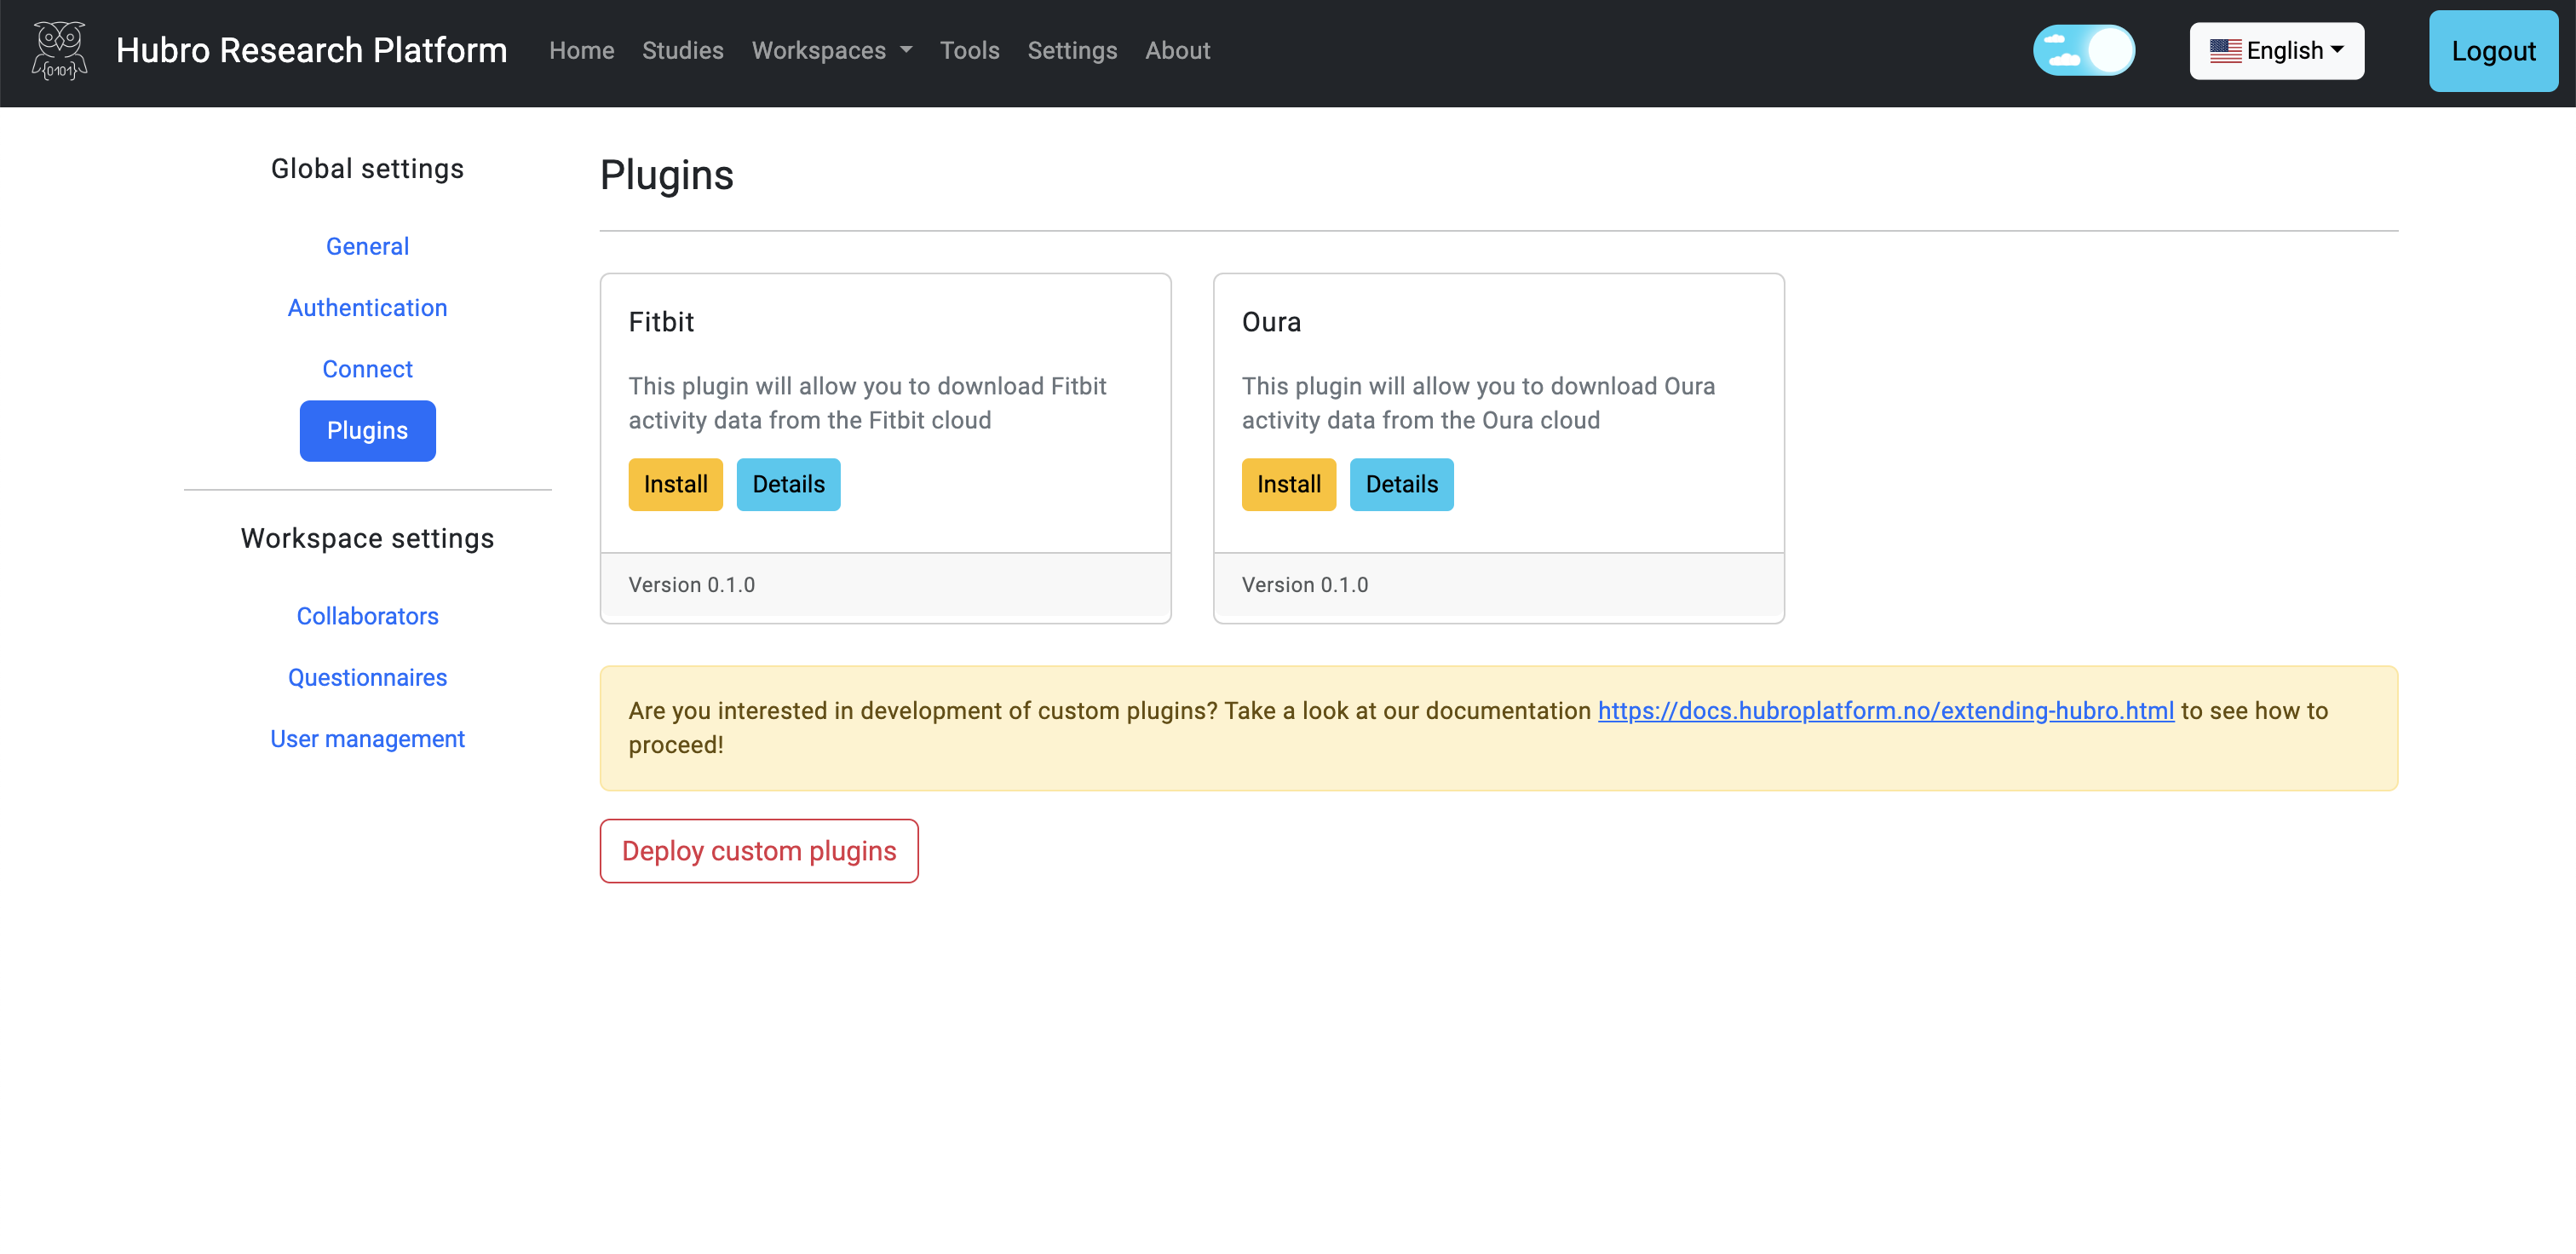Open the extending-hubro documentation link
This screenshot has height=1254, width=2576.
(x=1886, y=710)
